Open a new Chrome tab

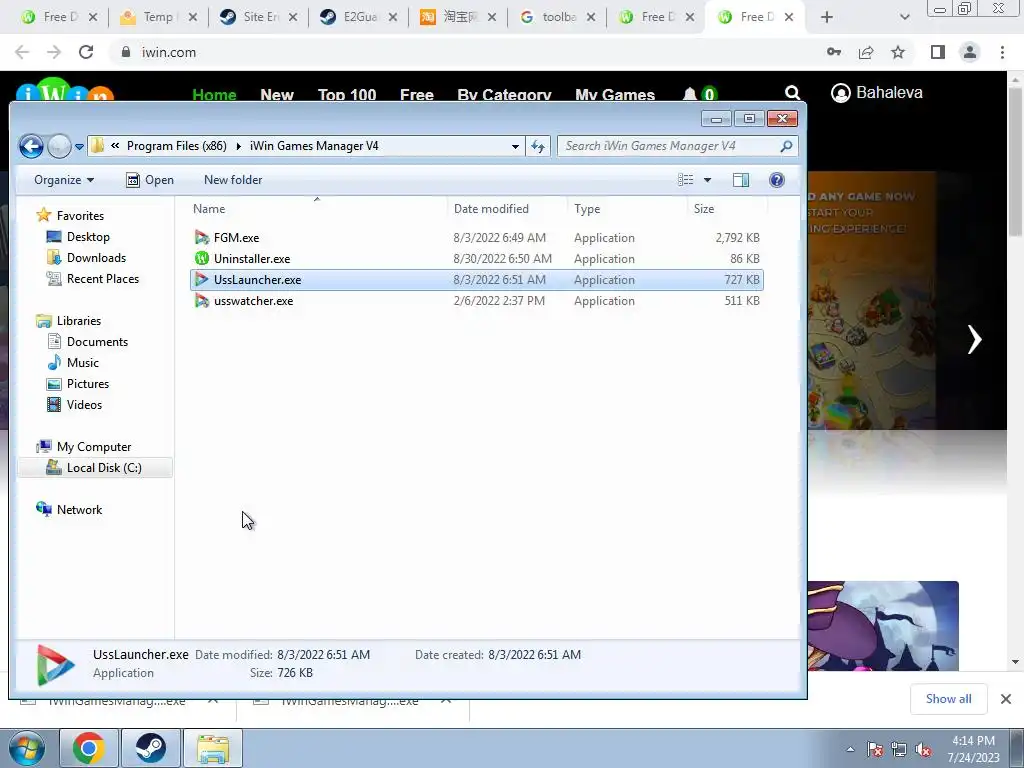click(827, 17)
